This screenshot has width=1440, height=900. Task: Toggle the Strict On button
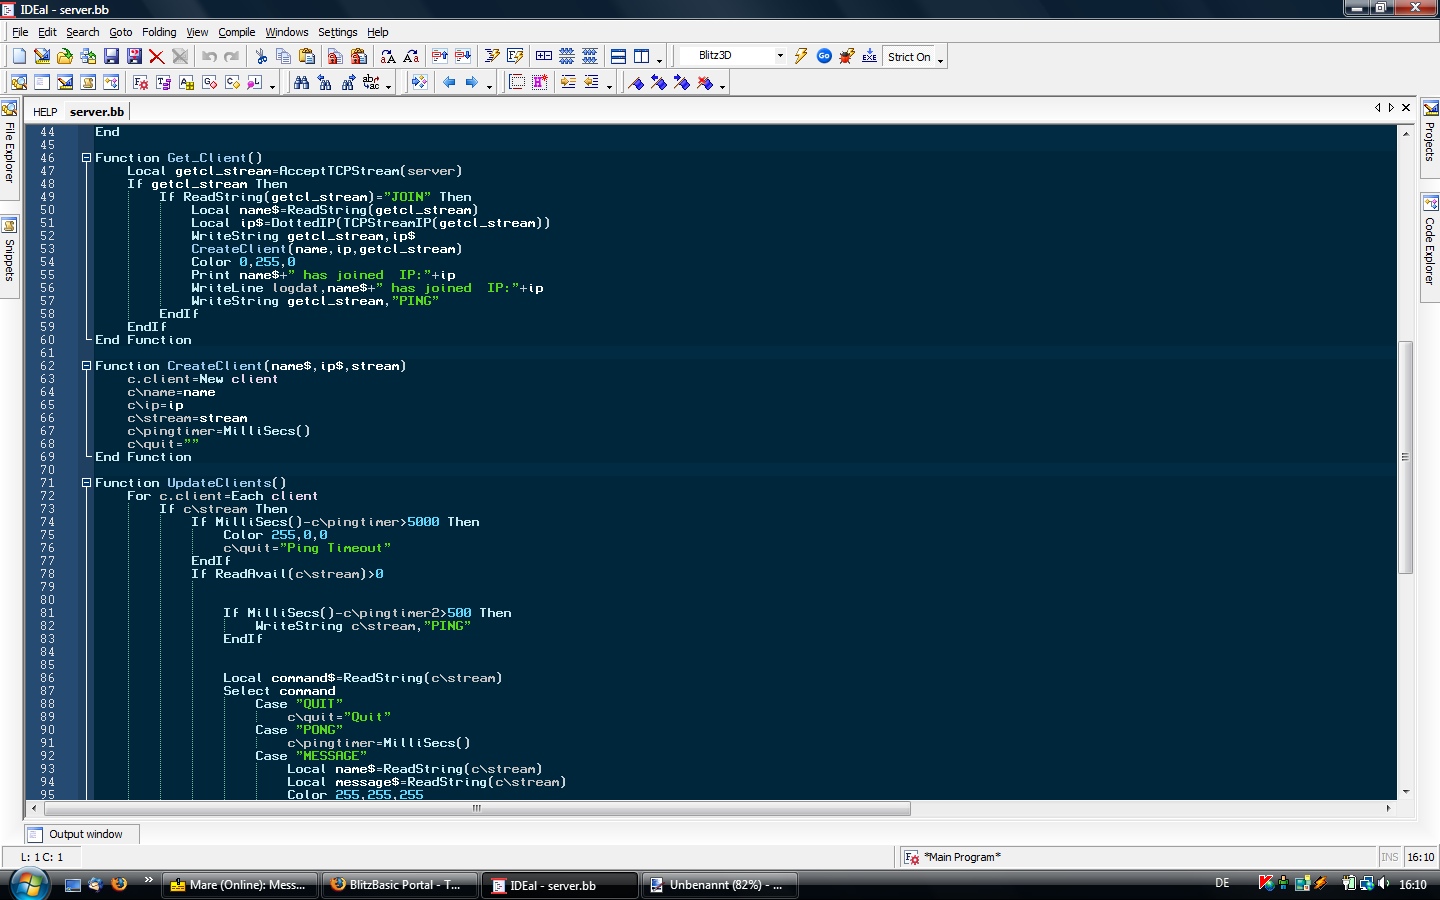[x=909, y=57]
